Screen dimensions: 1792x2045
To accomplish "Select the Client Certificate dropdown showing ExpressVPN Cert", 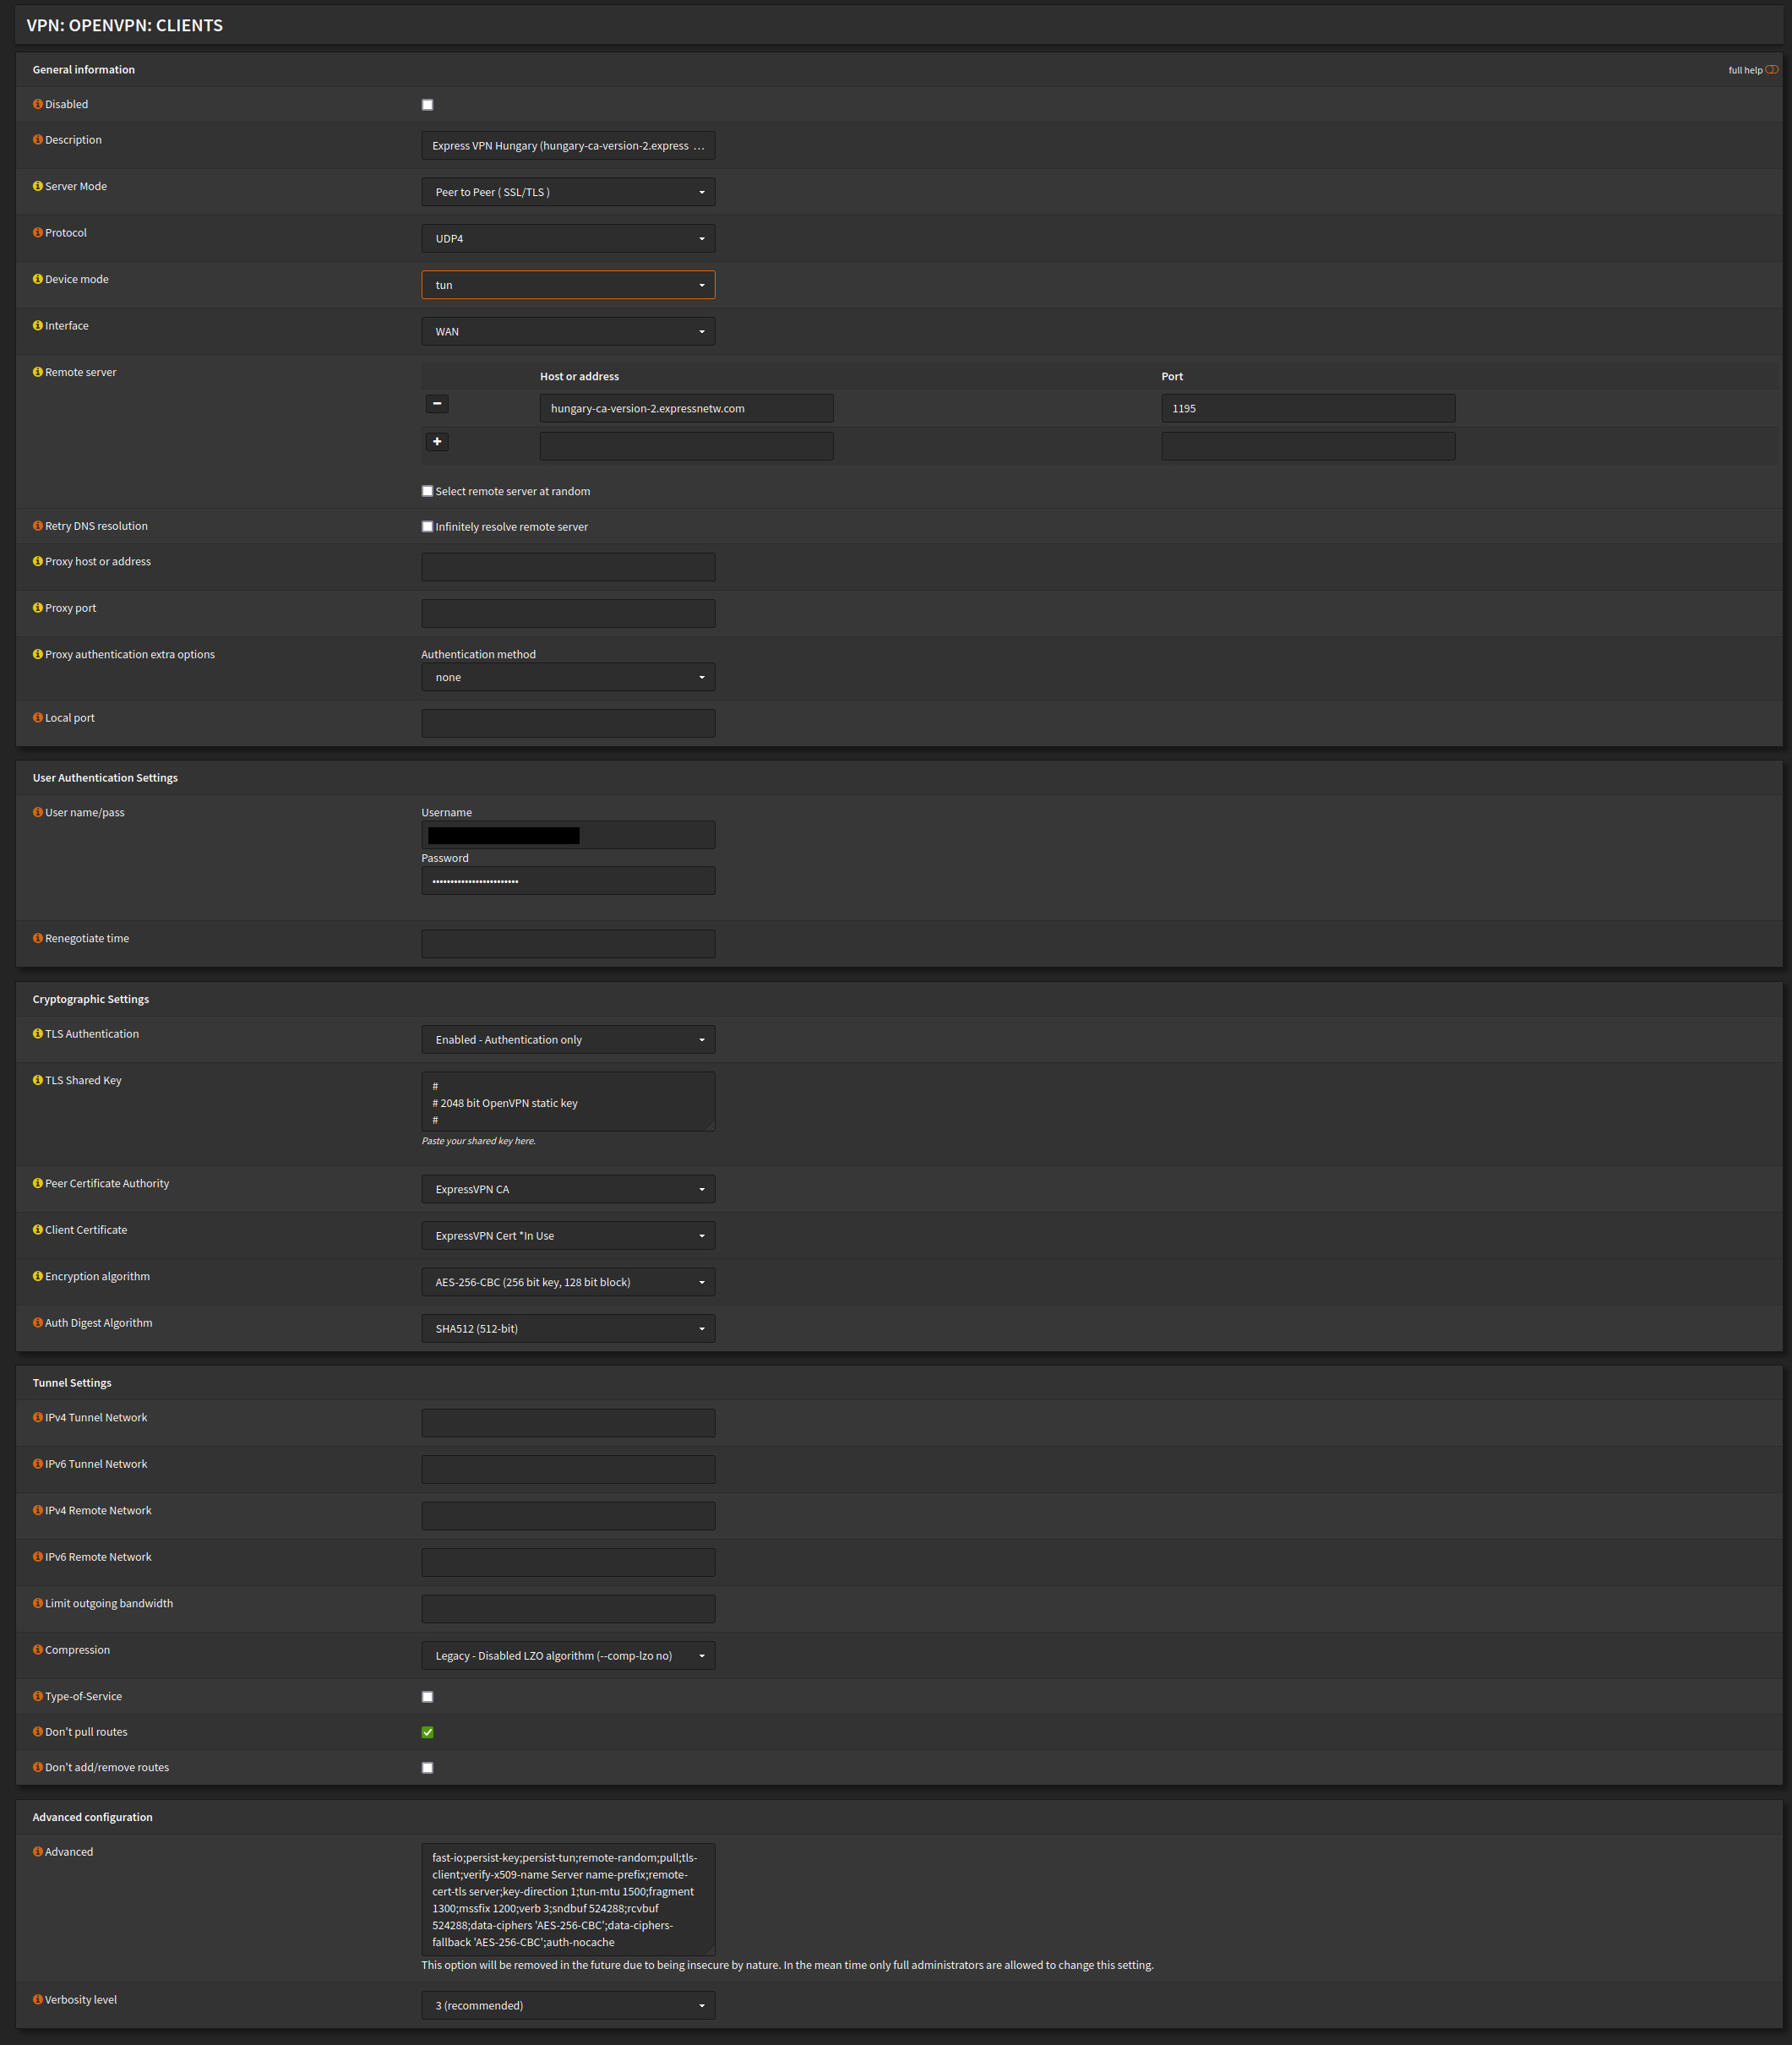I will pyautogui.click(x=567, y=1235).
